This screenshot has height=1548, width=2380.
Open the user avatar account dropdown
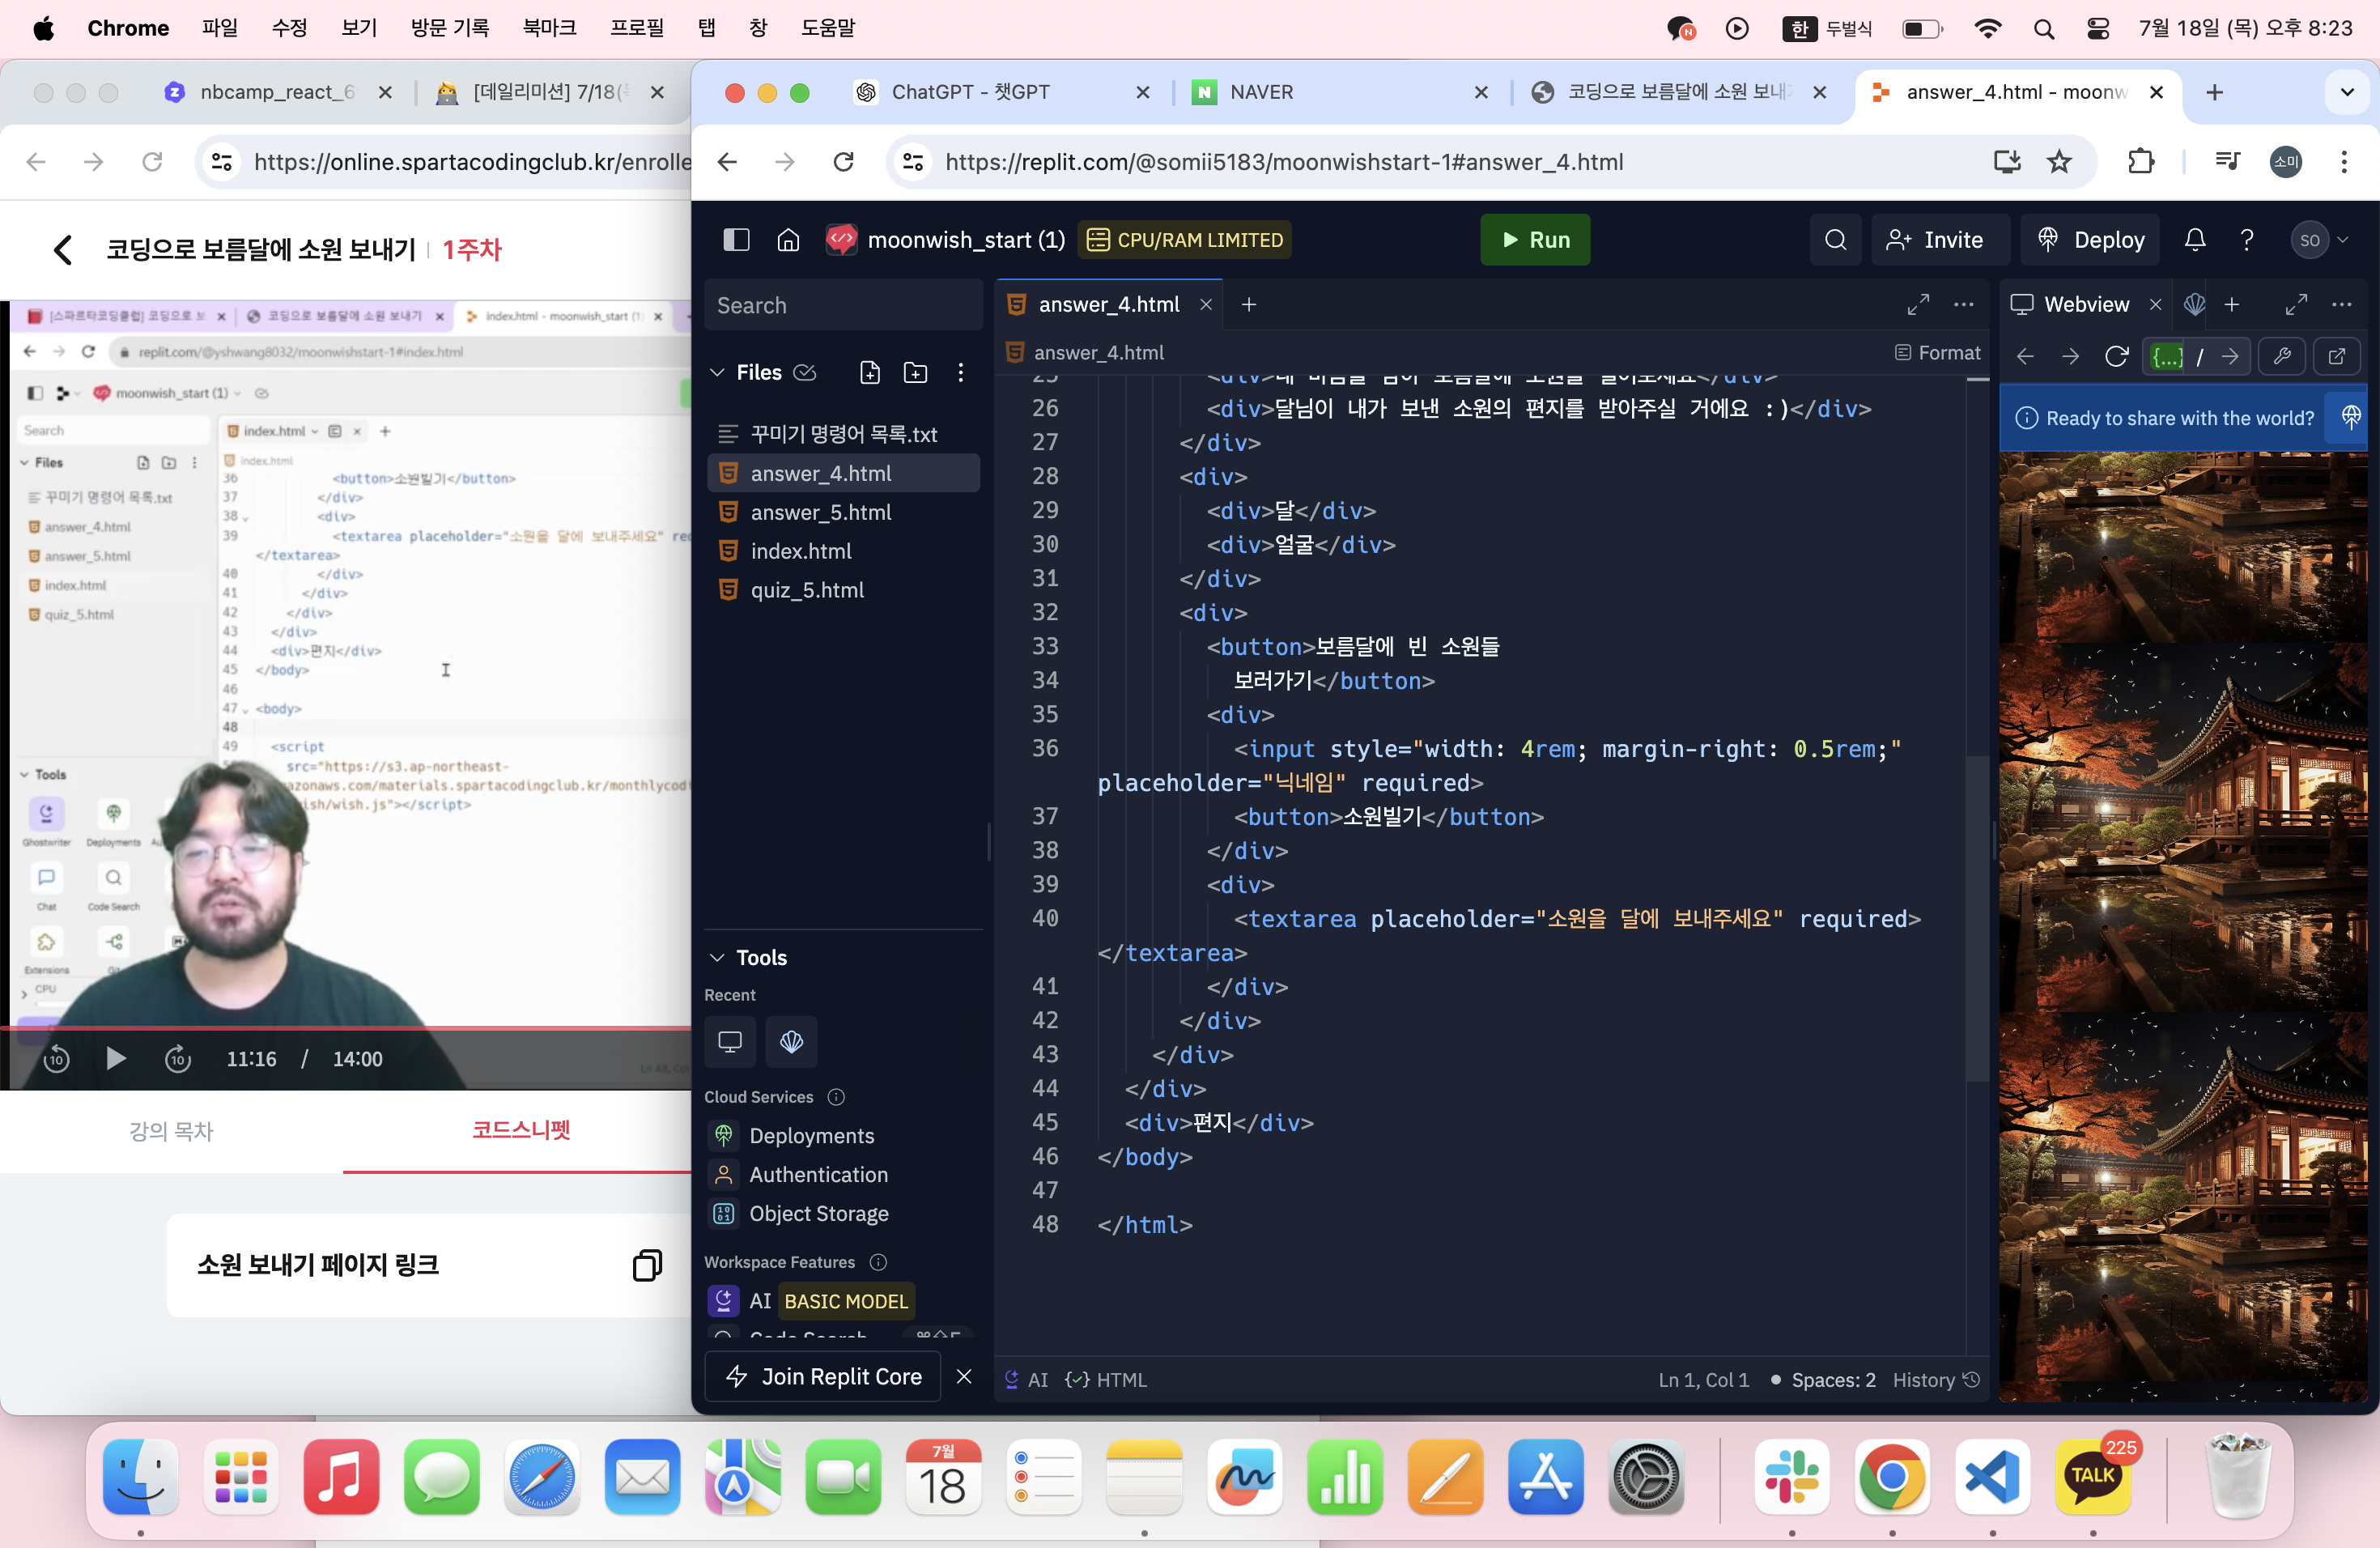(2319, 240)
